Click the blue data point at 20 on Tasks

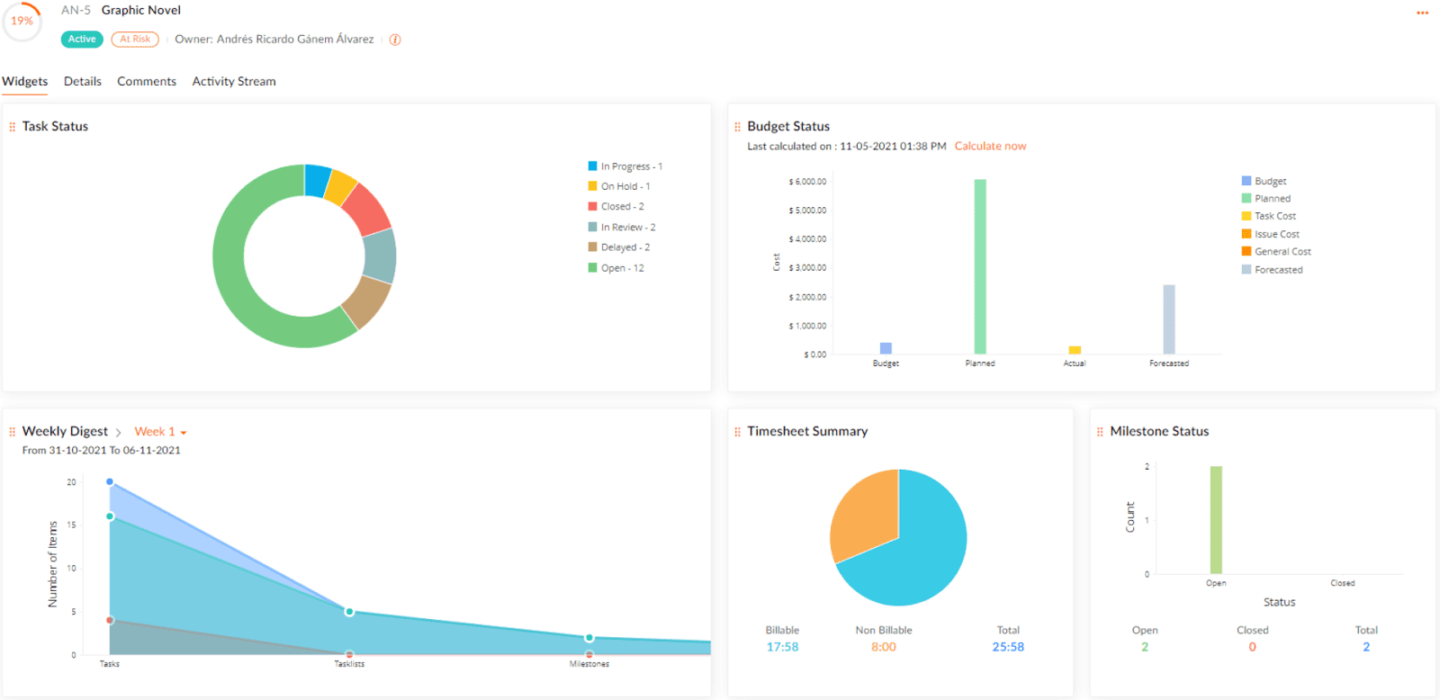(x=110, y=482)
